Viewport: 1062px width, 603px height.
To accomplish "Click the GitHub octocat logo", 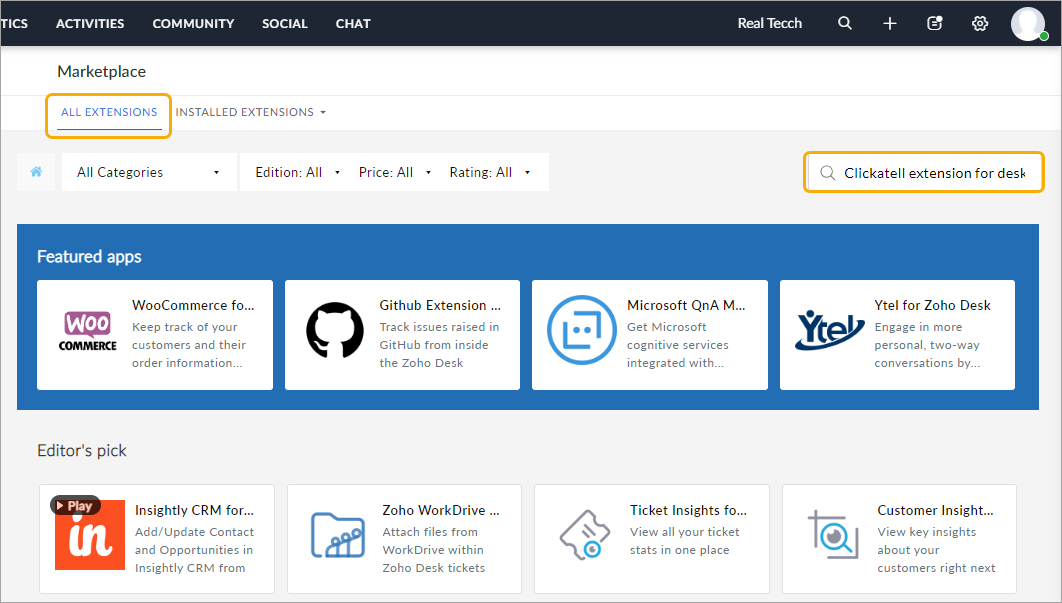I will [335, 330].
